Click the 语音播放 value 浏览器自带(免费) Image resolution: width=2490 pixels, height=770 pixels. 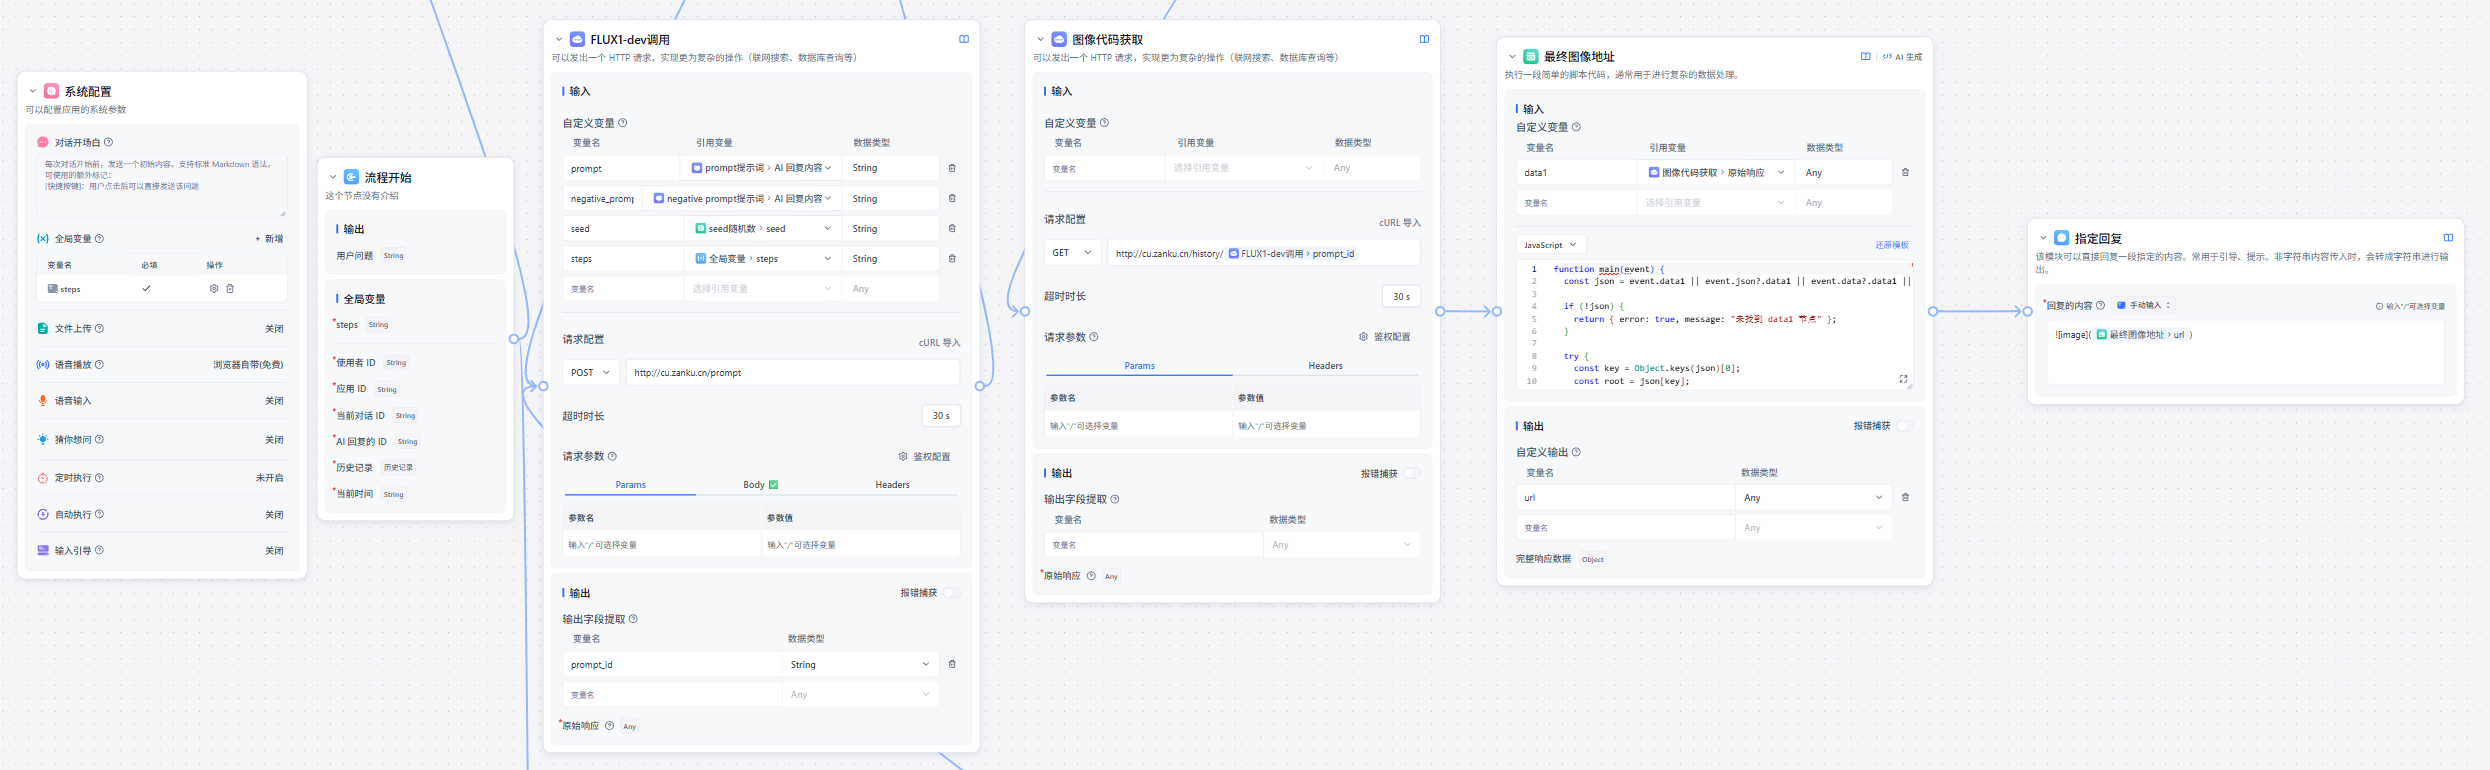[248, 365]
